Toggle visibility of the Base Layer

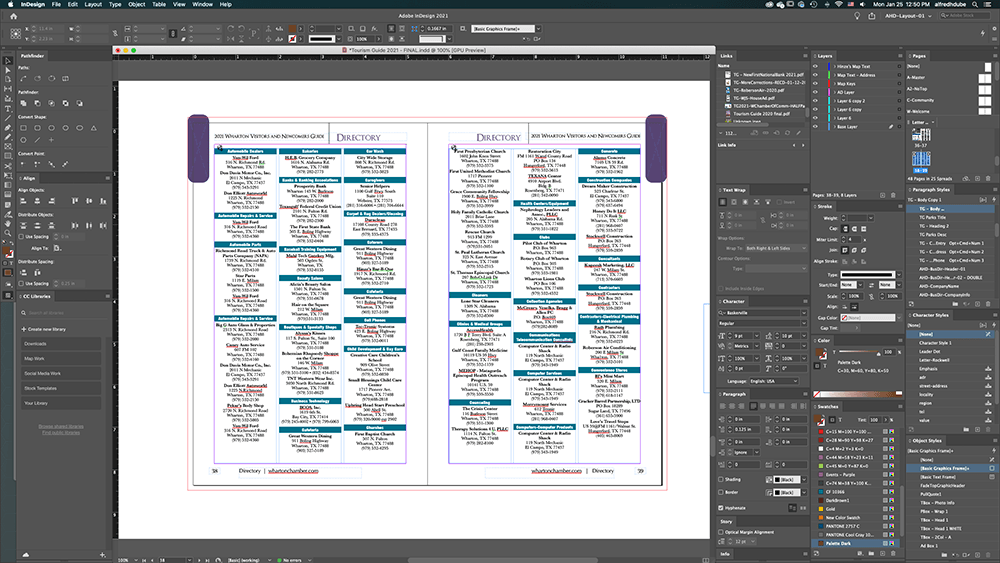[816, 127]
